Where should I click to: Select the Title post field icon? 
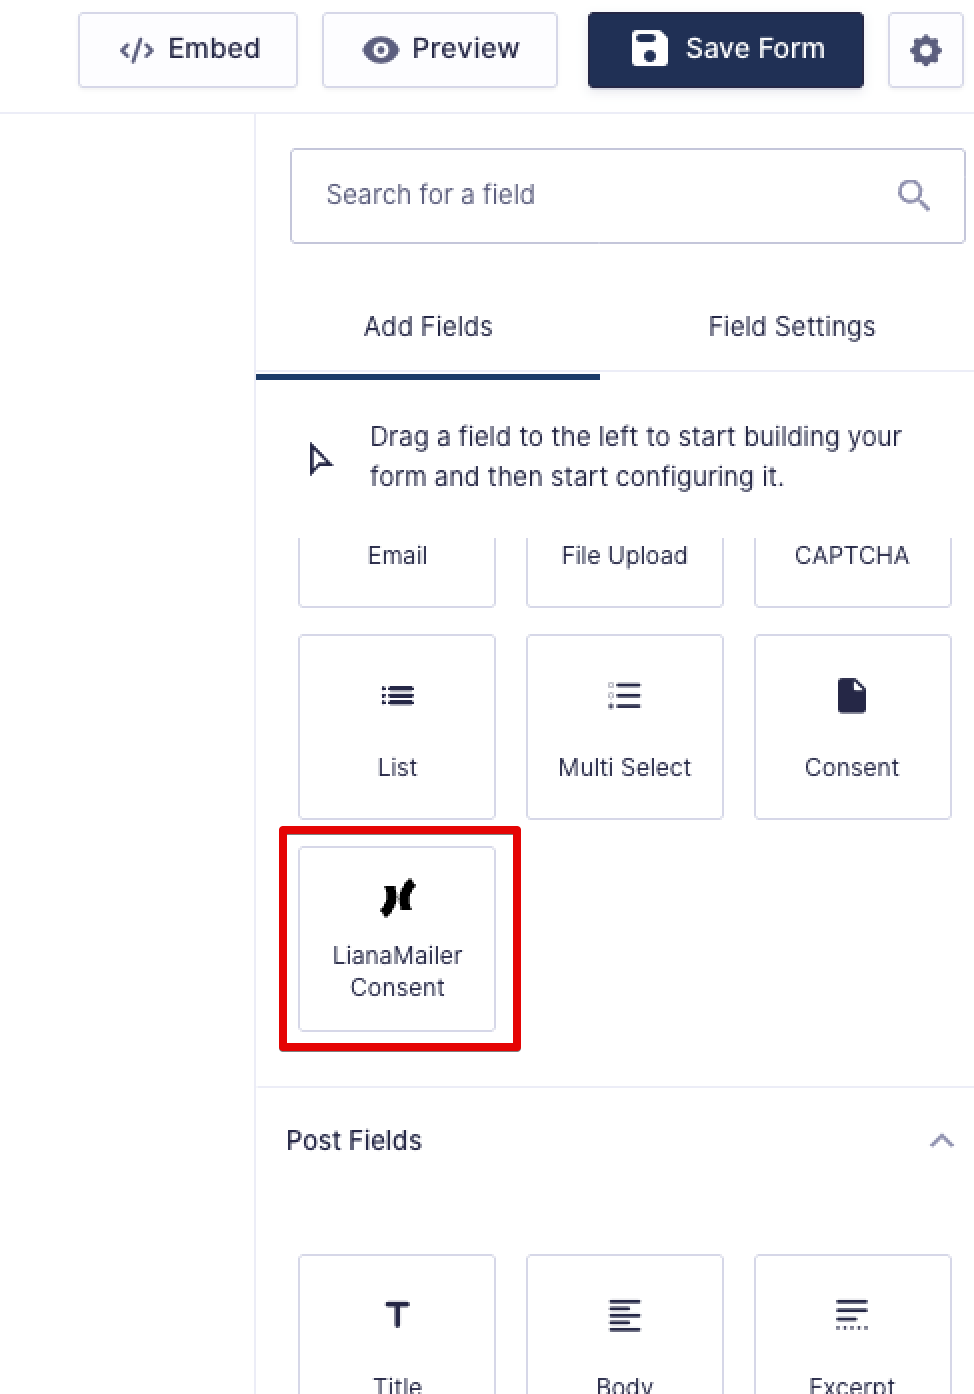tap(397, 1314)
